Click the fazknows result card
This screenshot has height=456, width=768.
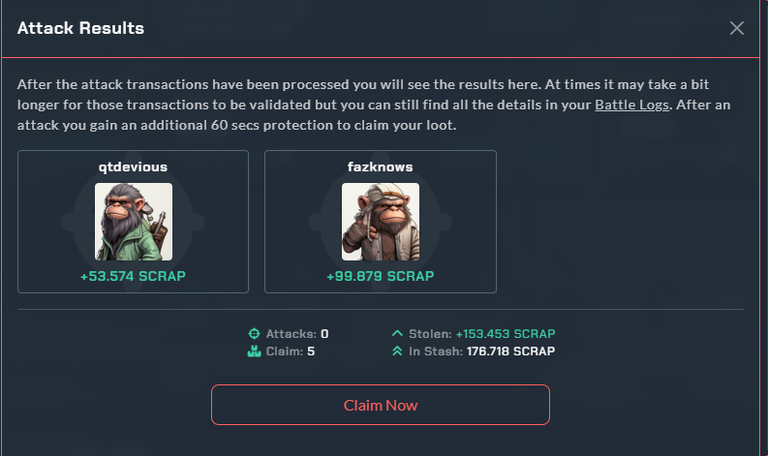[381, 222]
